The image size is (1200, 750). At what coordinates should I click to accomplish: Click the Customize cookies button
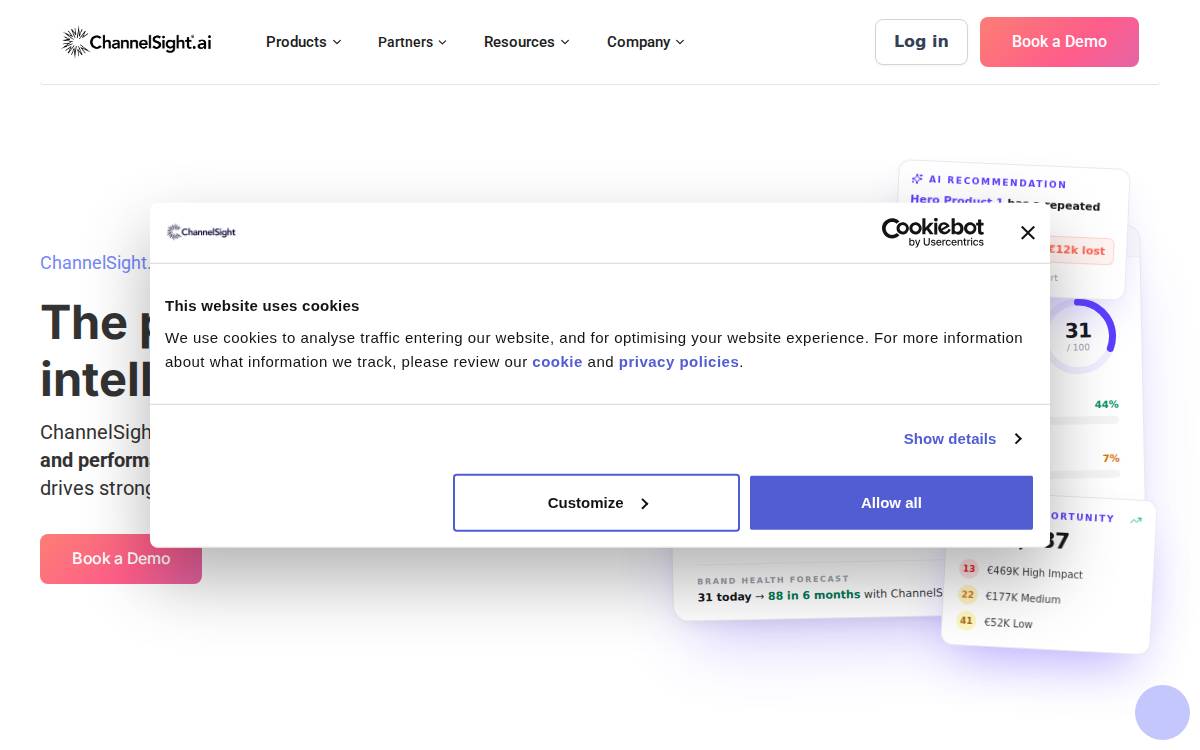point(596,503)
